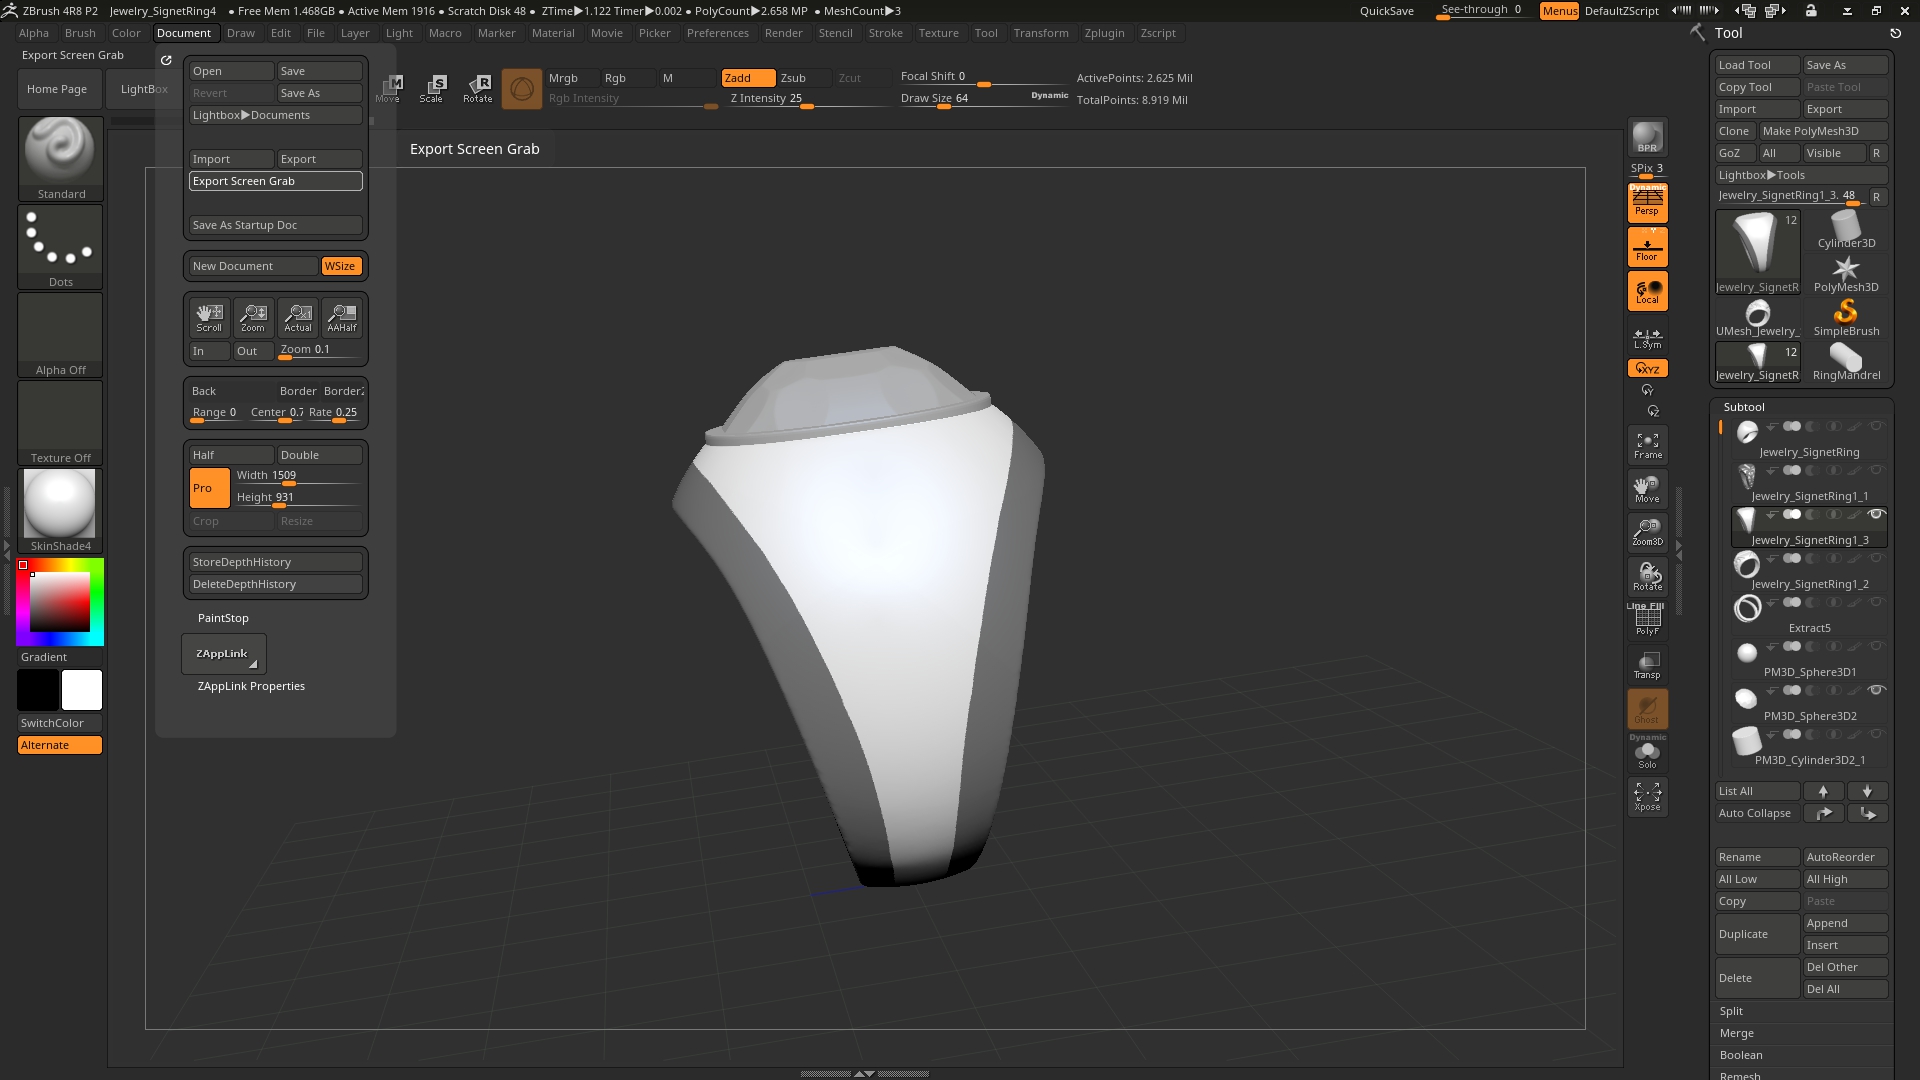Open the Render menu

click(x=783, y=33)
